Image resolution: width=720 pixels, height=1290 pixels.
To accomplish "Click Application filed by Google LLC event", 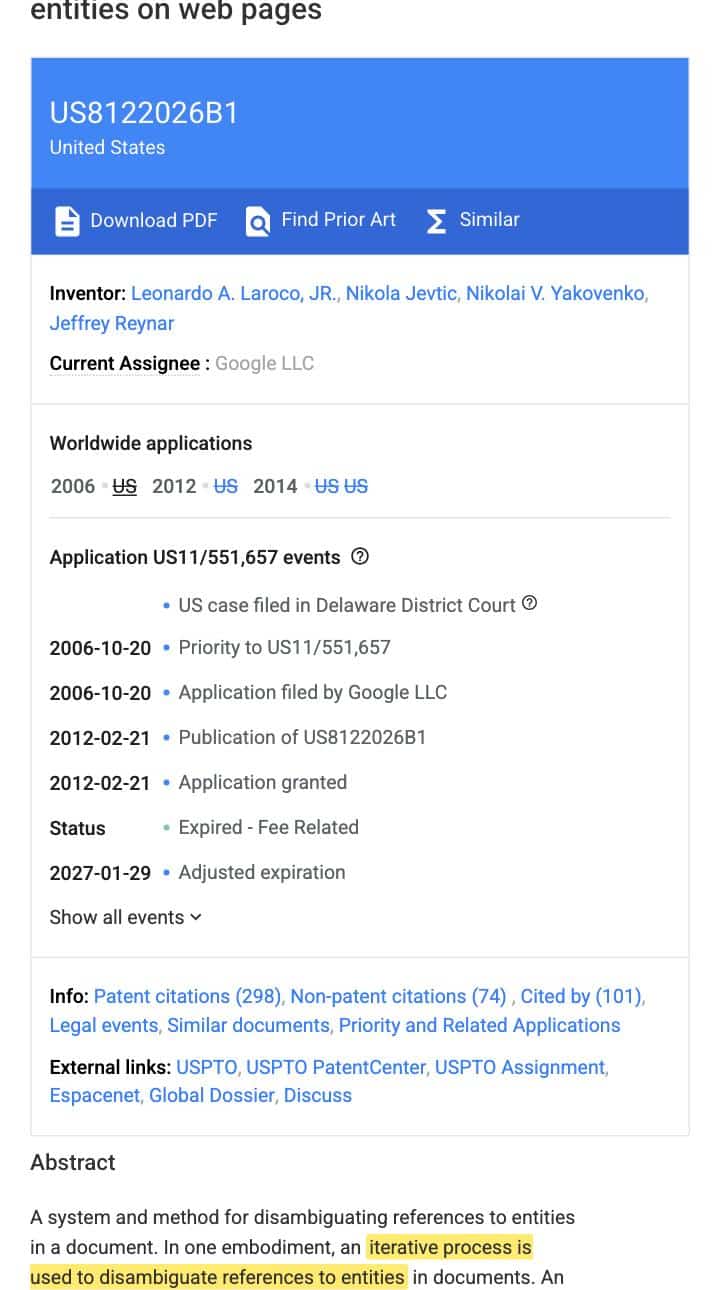I will 312,692.
